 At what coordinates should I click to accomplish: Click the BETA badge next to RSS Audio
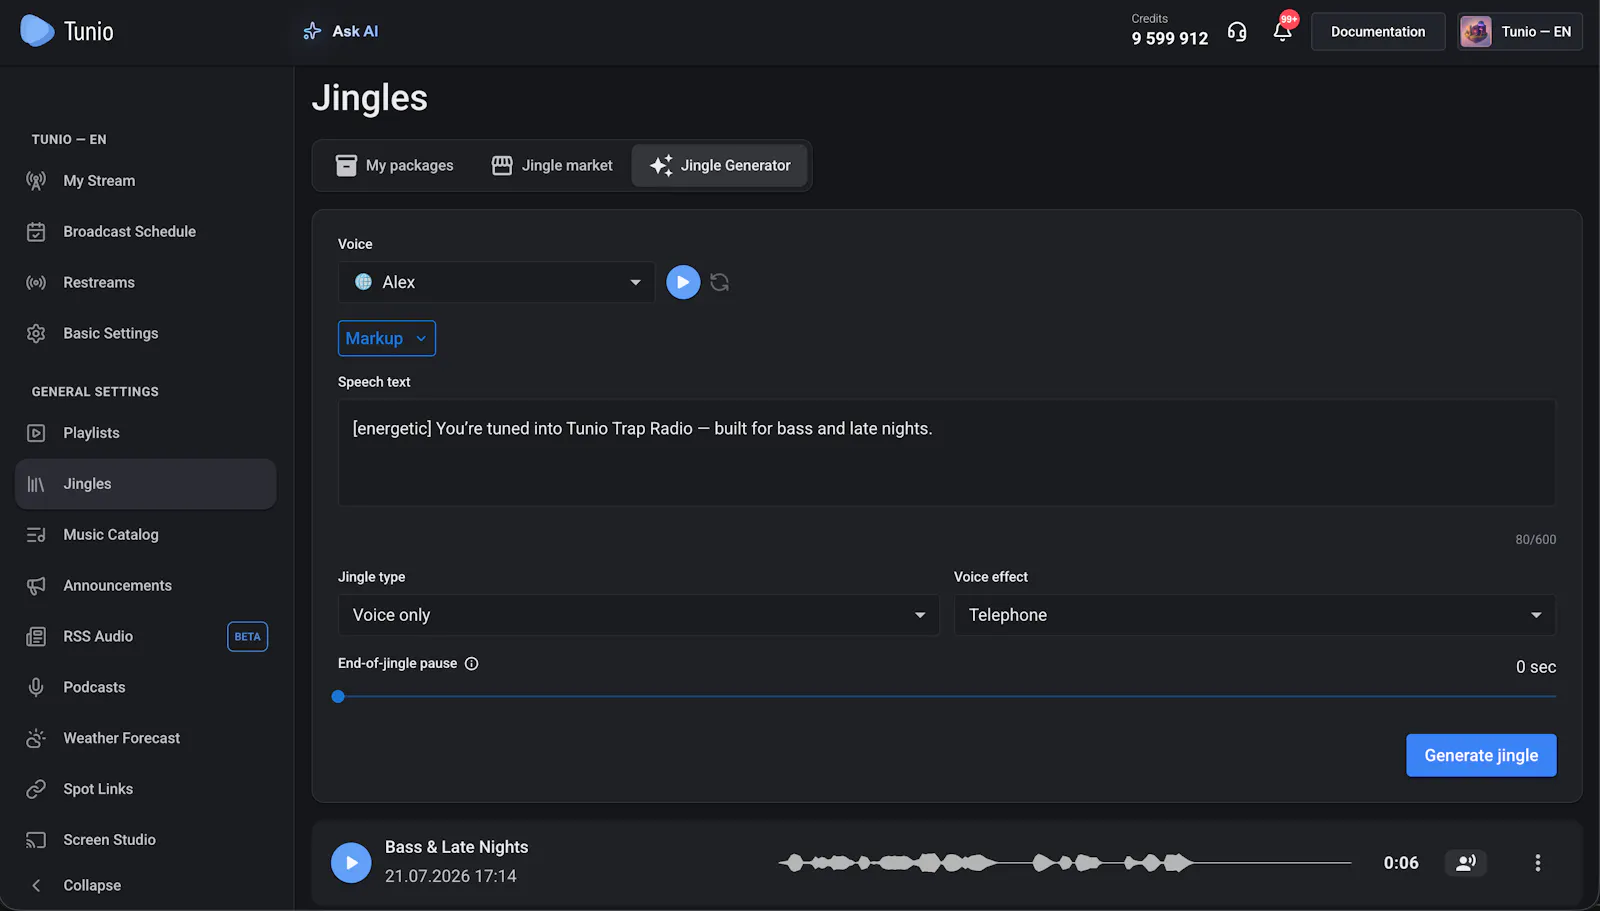click(247, 637)
